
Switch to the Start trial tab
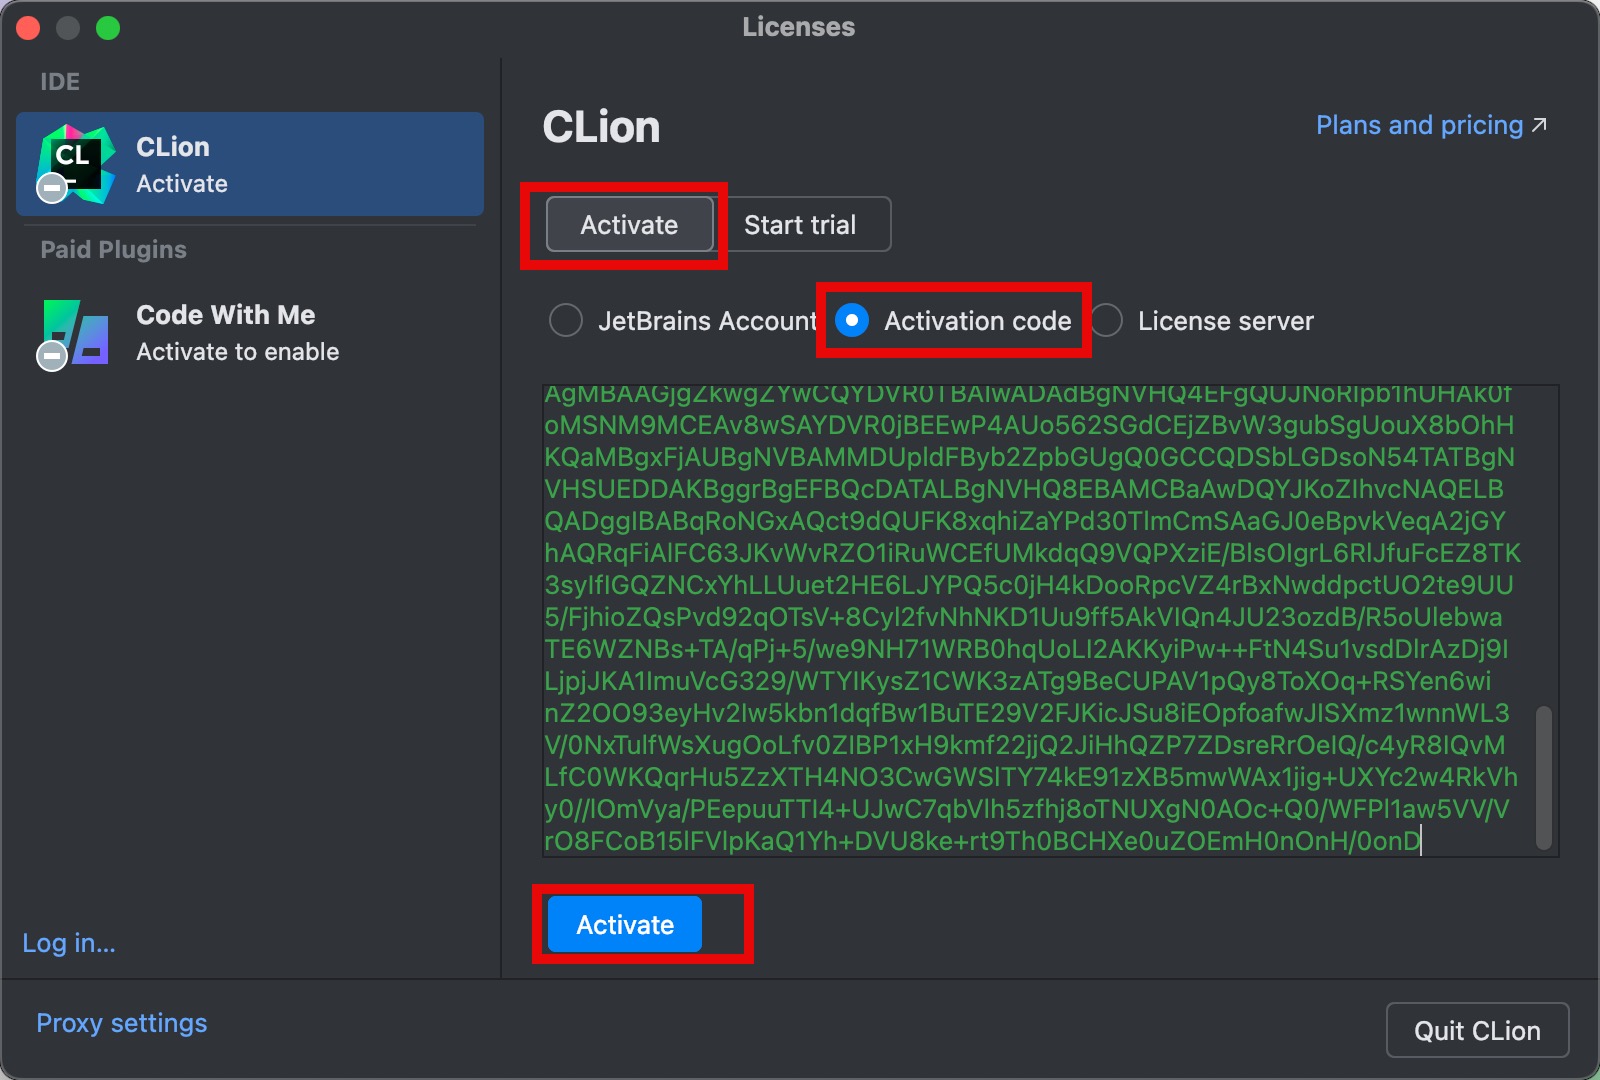(800, 225)
